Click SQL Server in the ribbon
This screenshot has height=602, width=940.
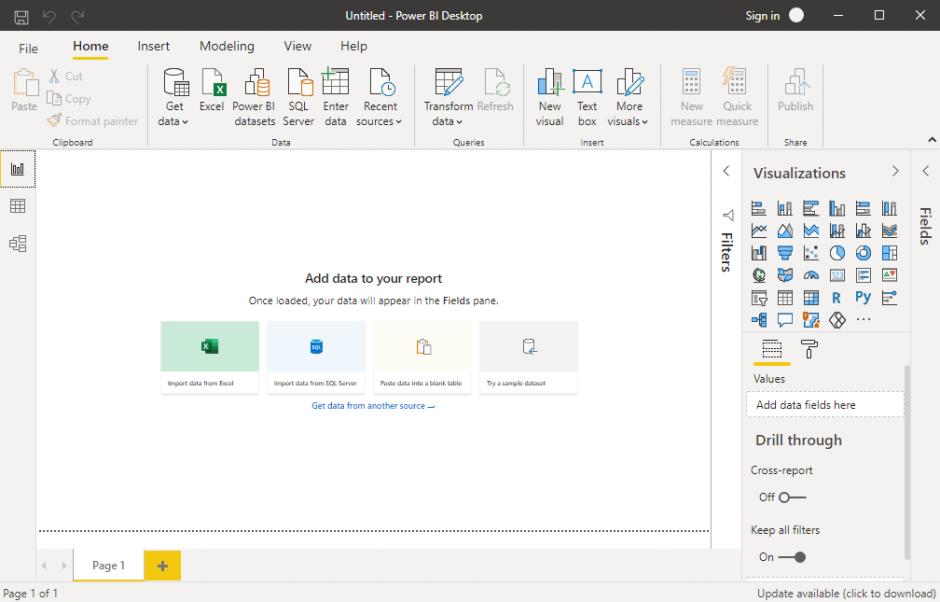[299, 97]
